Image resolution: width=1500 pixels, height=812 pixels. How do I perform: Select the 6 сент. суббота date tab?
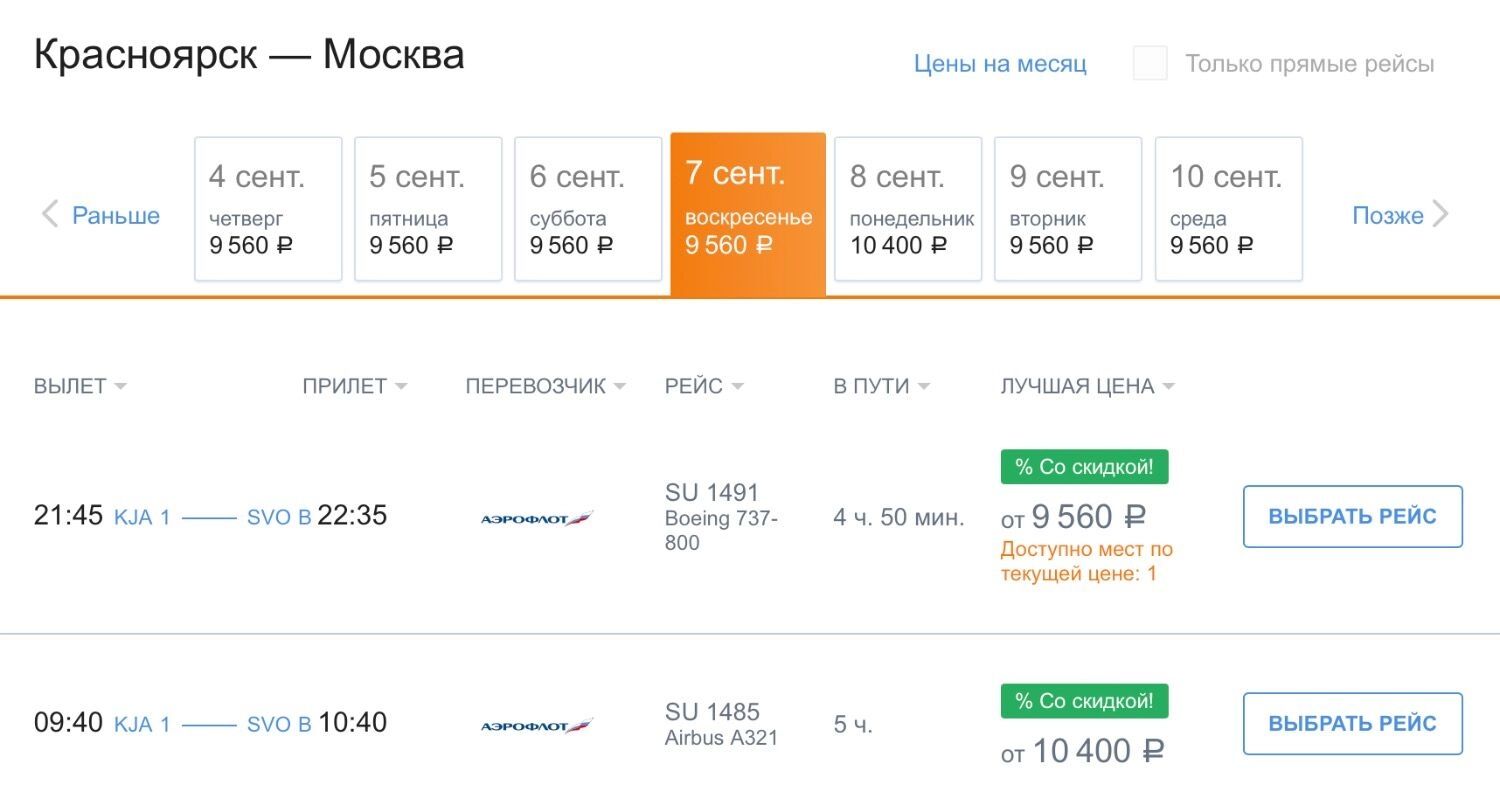(x=588, y=209)
